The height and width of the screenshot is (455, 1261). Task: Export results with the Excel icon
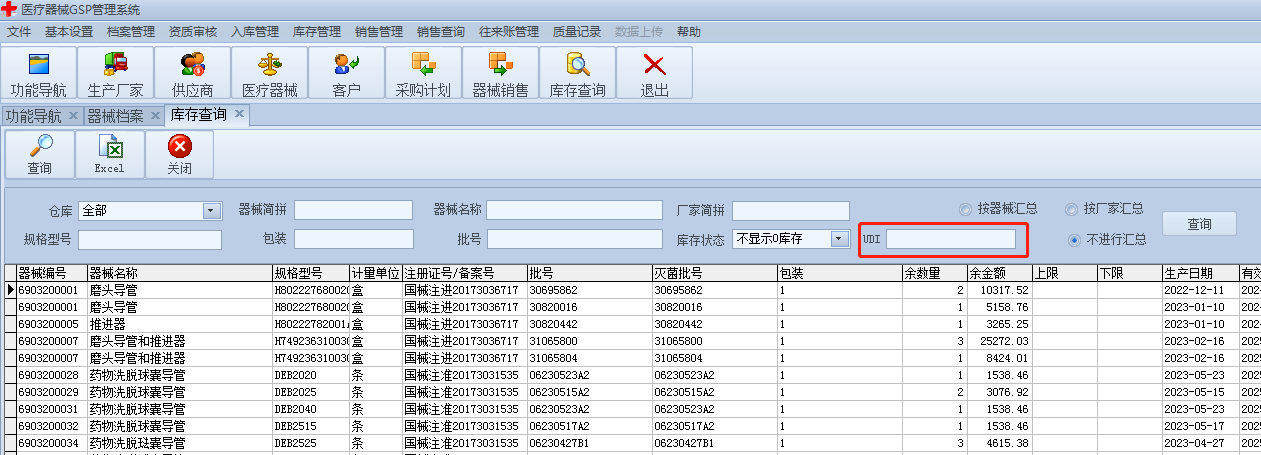pyautogui.click(x=110, y=155)
